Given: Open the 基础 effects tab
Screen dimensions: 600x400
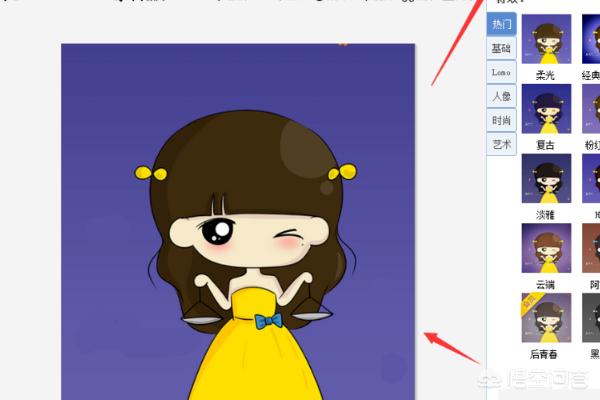Looking at the screenshot, I should click(x=502, y=48).
